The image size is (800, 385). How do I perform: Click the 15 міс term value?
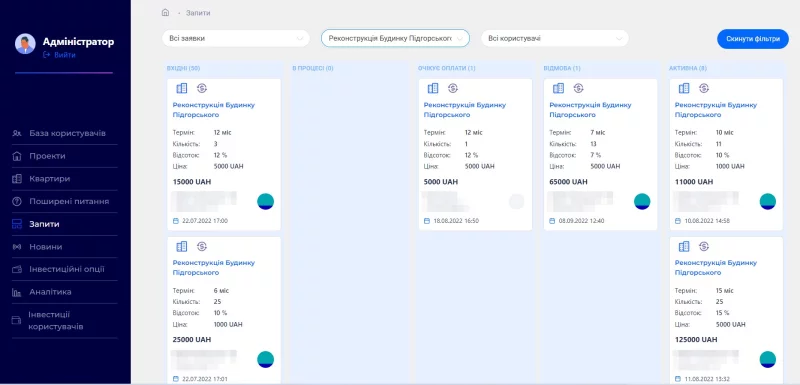pos(724,291)
